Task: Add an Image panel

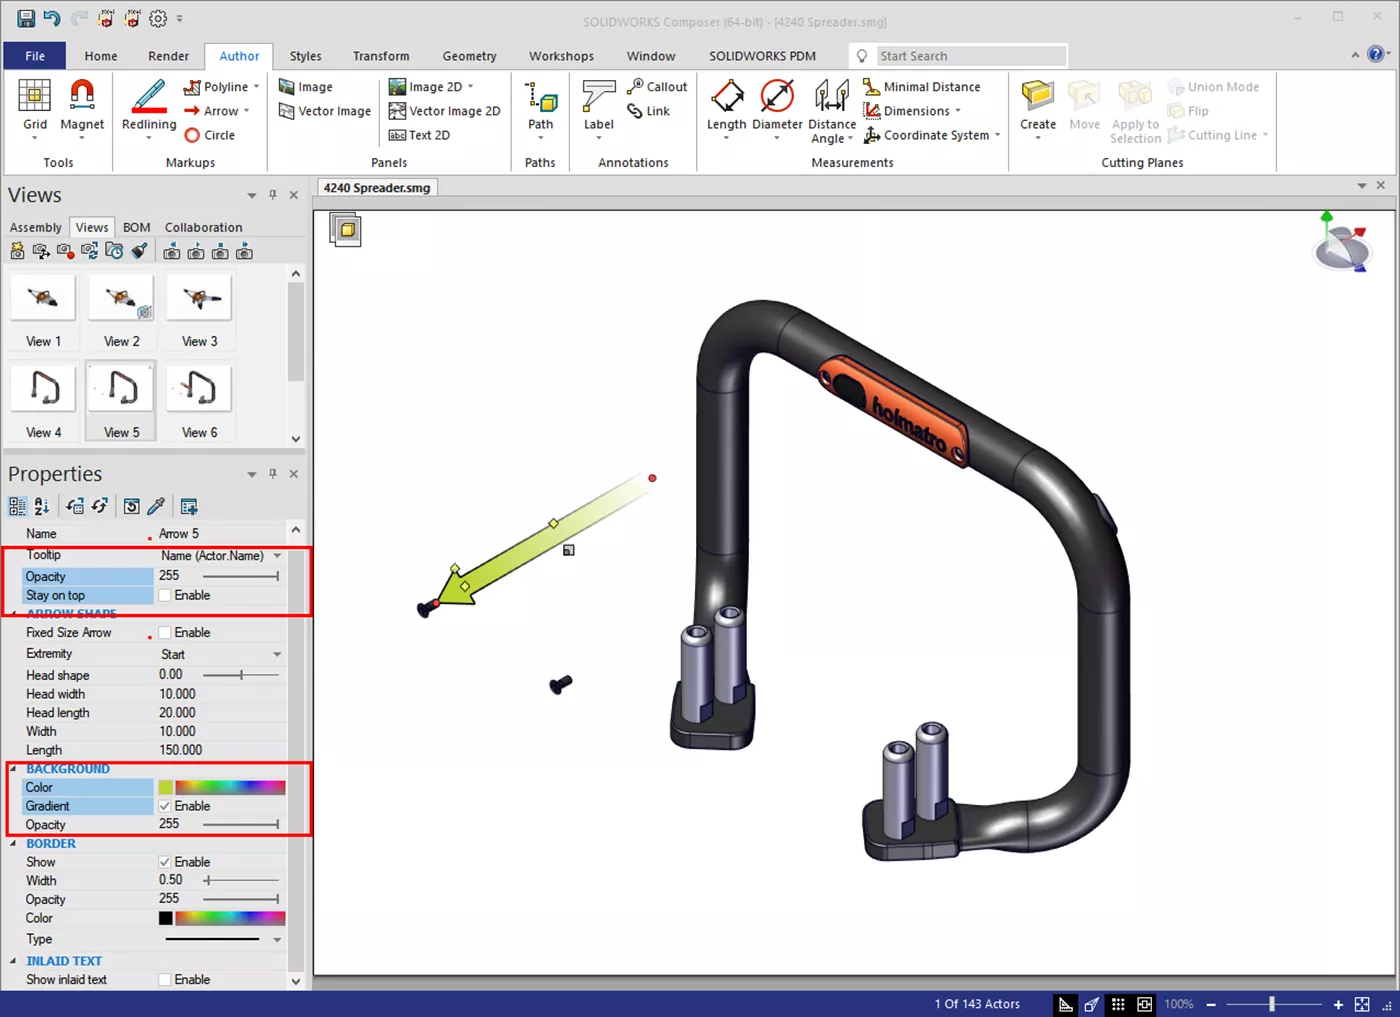Action: [305, 87]
